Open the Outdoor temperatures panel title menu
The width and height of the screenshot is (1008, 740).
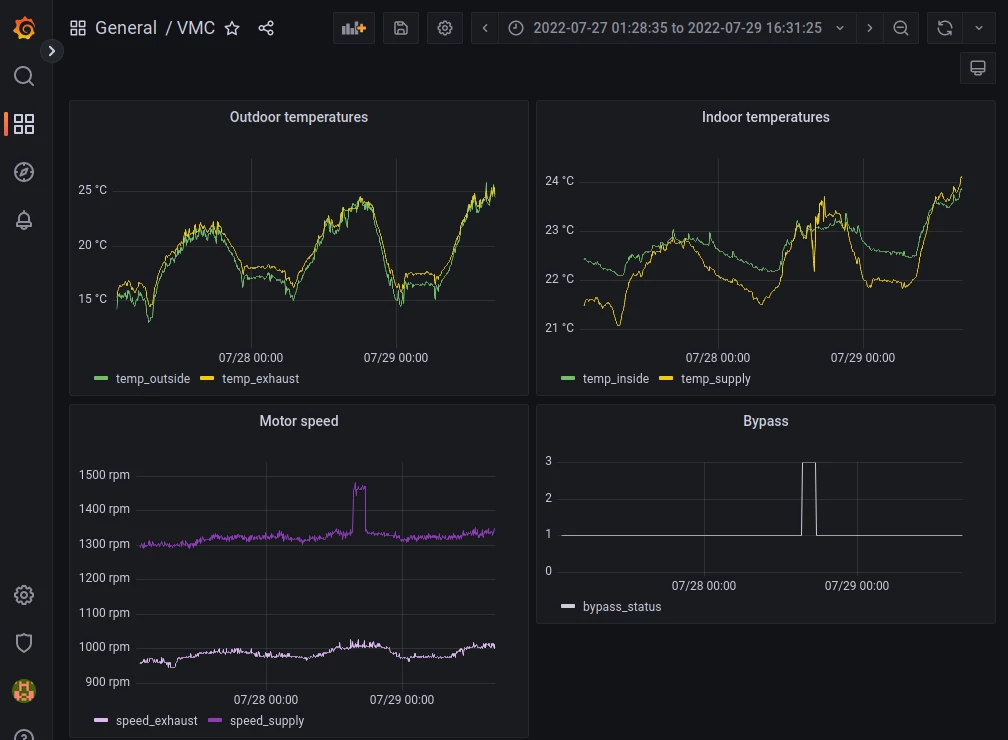coord(299,117)
